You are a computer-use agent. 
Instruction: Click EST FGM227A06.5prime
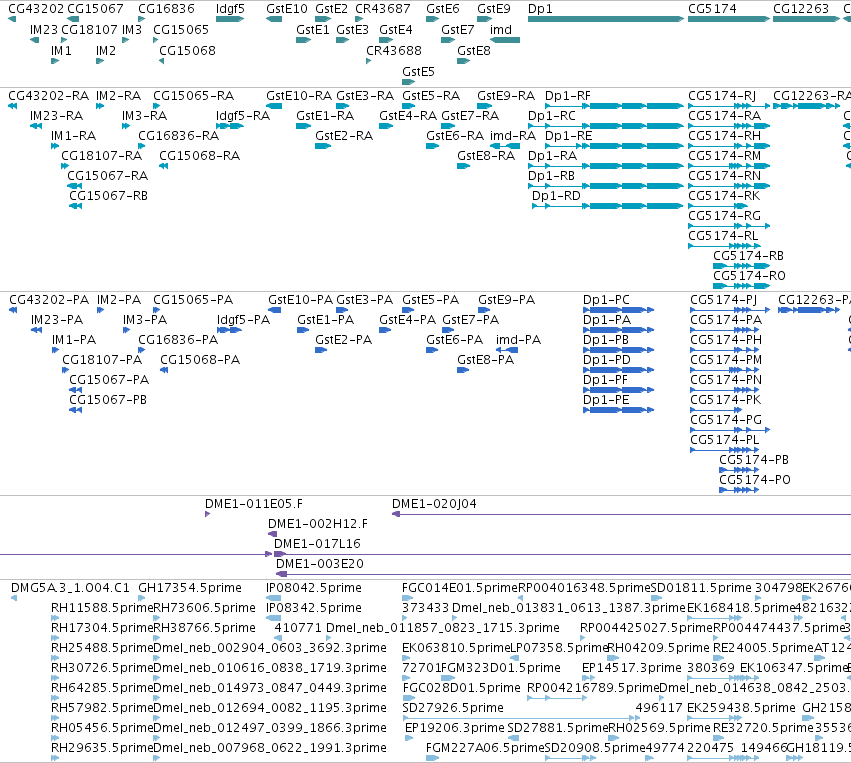(x=432, y=758)
